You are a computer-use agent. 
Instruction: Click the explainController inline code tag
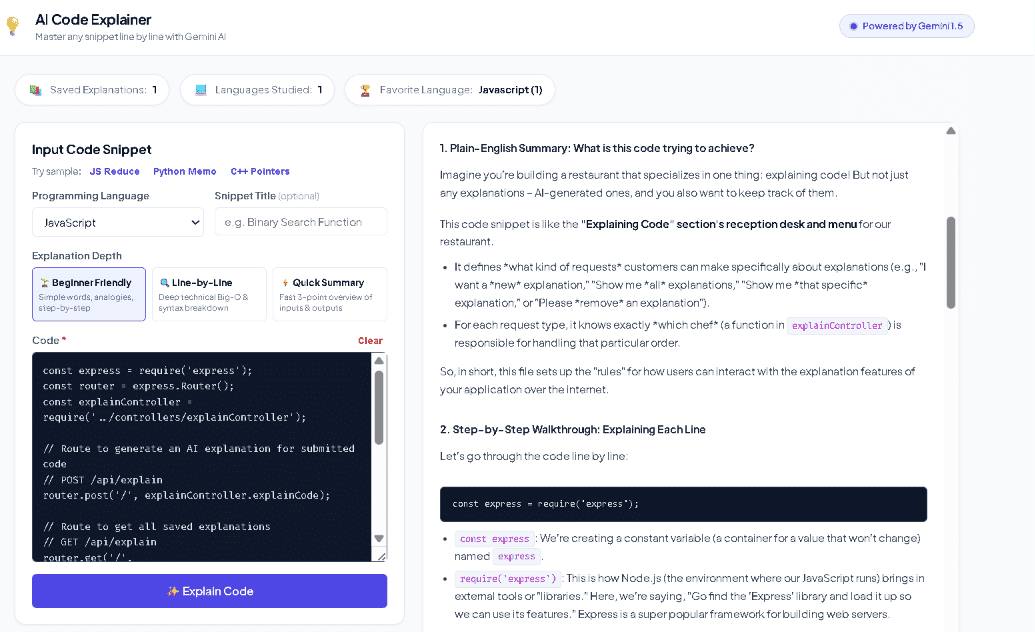coord(836,326)
